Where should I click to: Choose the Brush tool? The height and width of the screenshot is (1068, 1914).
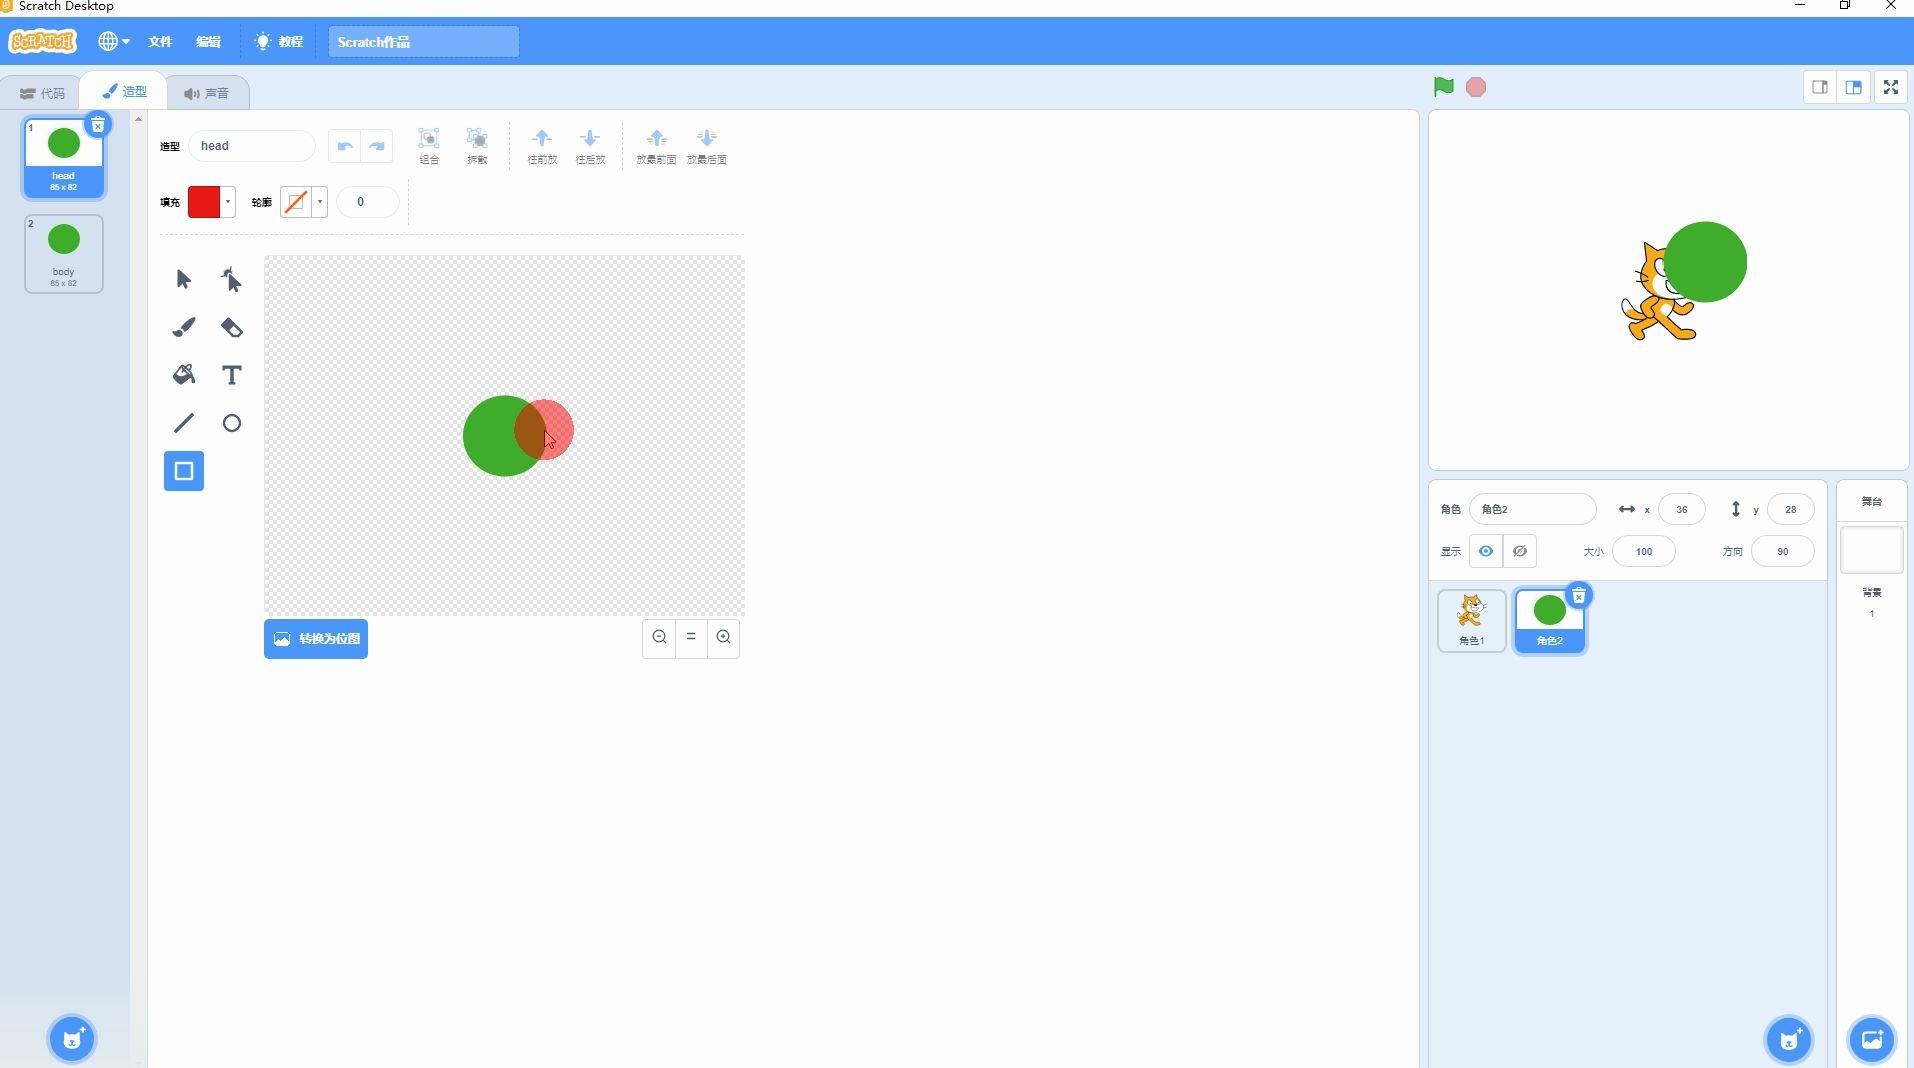click(x=184, y=327)
